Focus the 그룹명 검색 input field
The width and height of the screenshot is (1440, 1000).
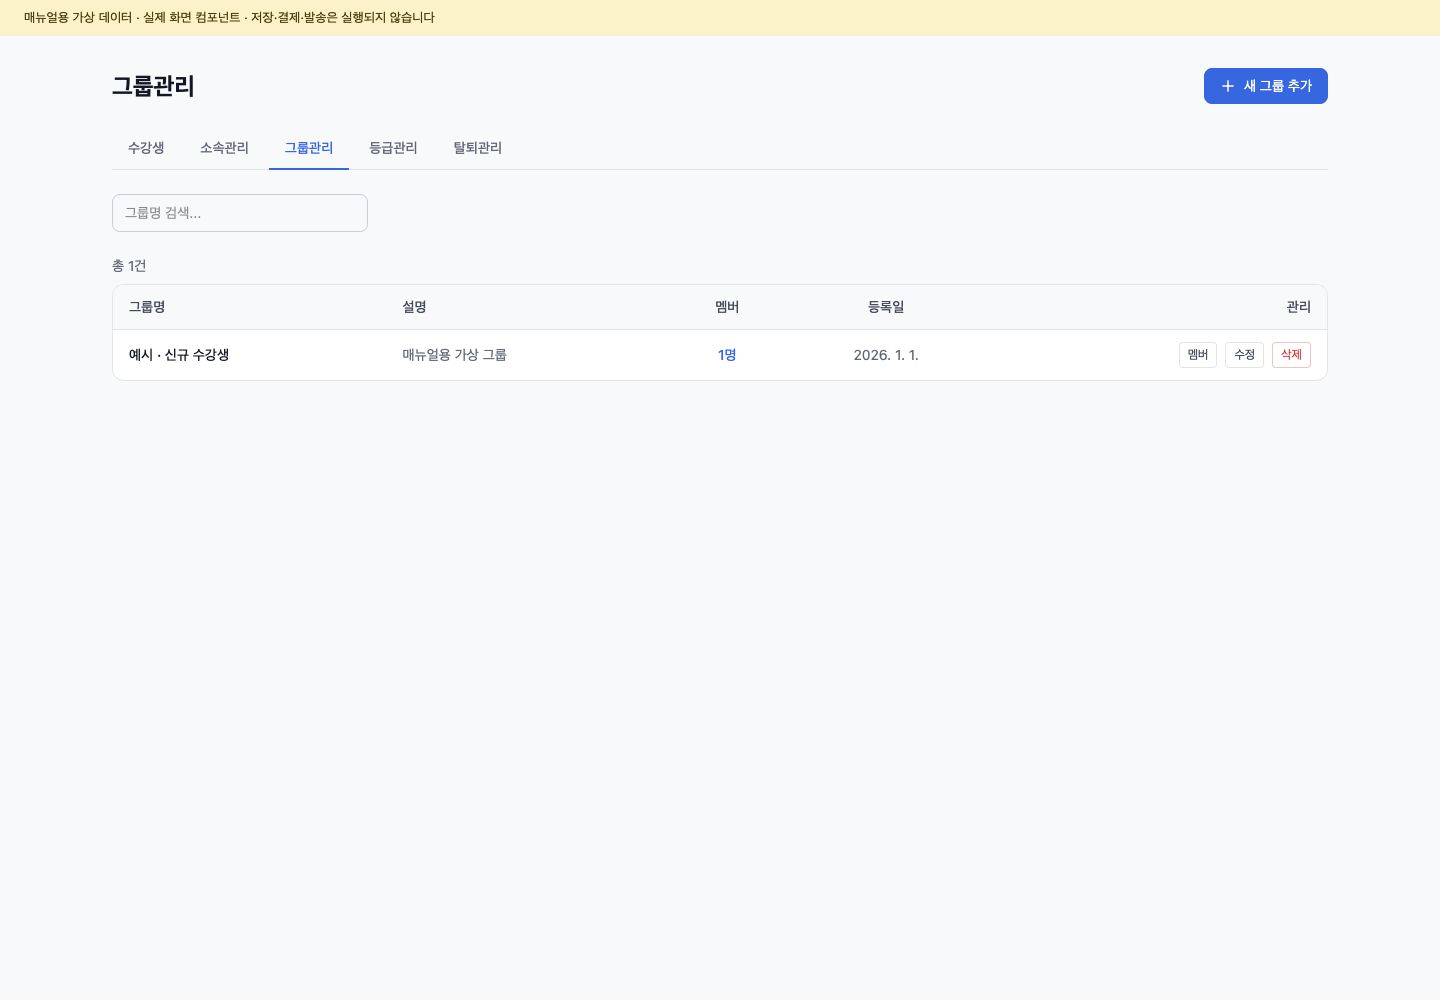[240, 213]
